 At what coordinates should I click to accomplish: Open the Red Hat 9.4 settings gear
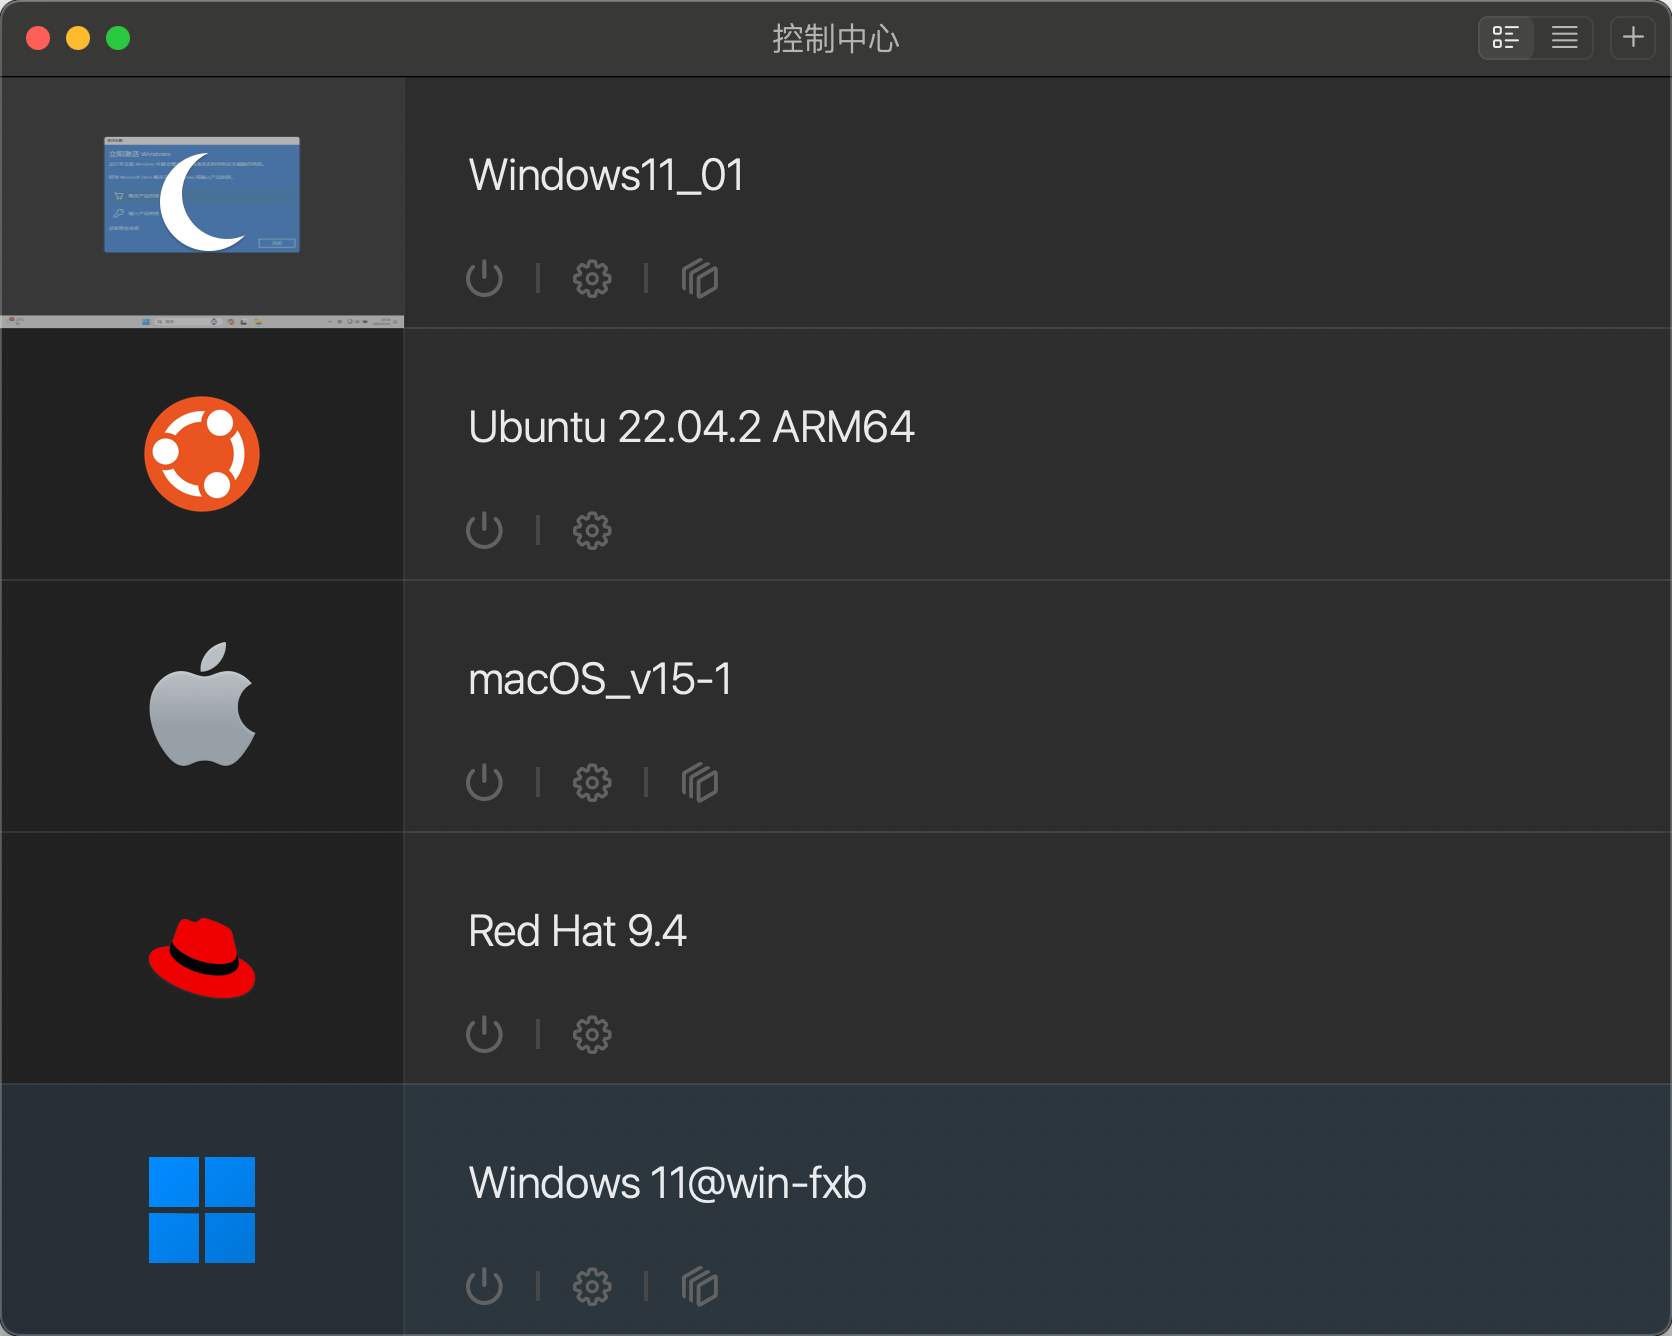592,1034
